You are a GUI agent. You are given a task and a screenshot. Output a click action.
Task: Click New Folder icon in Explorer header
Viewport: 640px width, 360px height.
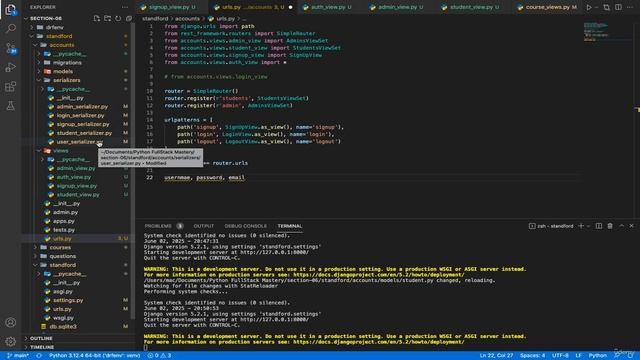(x=107, y=18)
